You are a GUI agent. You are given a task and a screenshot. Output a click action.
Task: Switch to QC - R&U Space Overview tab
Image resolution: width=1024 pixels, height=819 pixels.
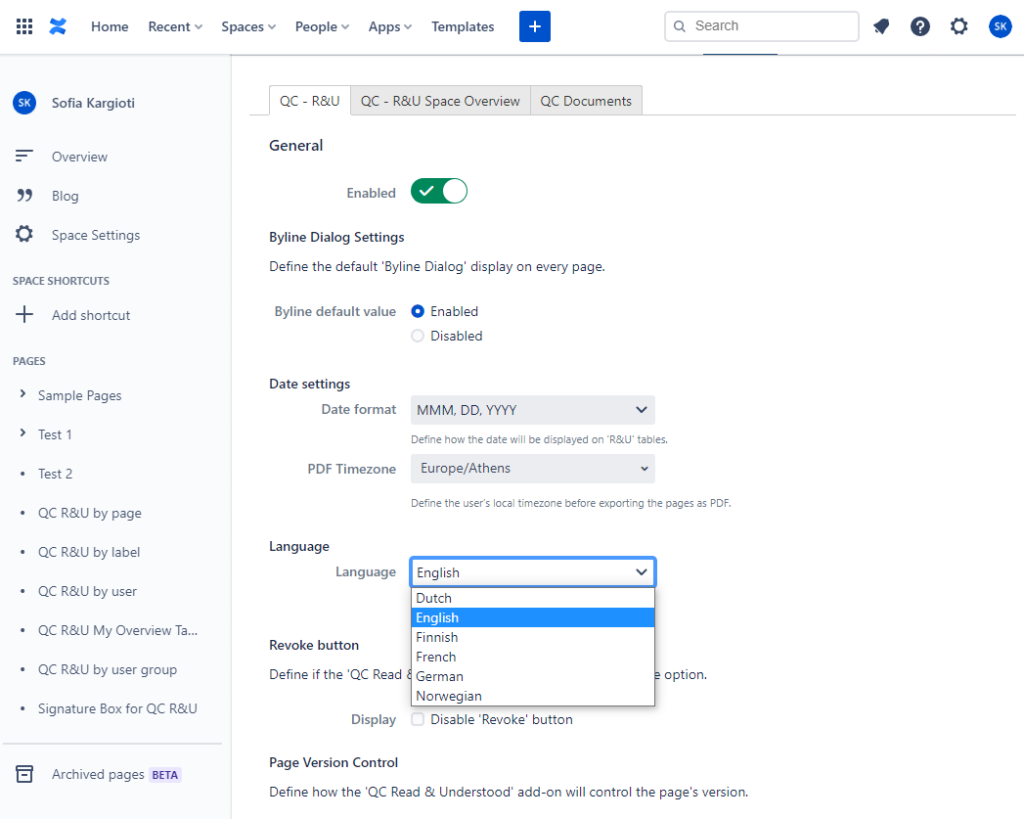(440, 101)
